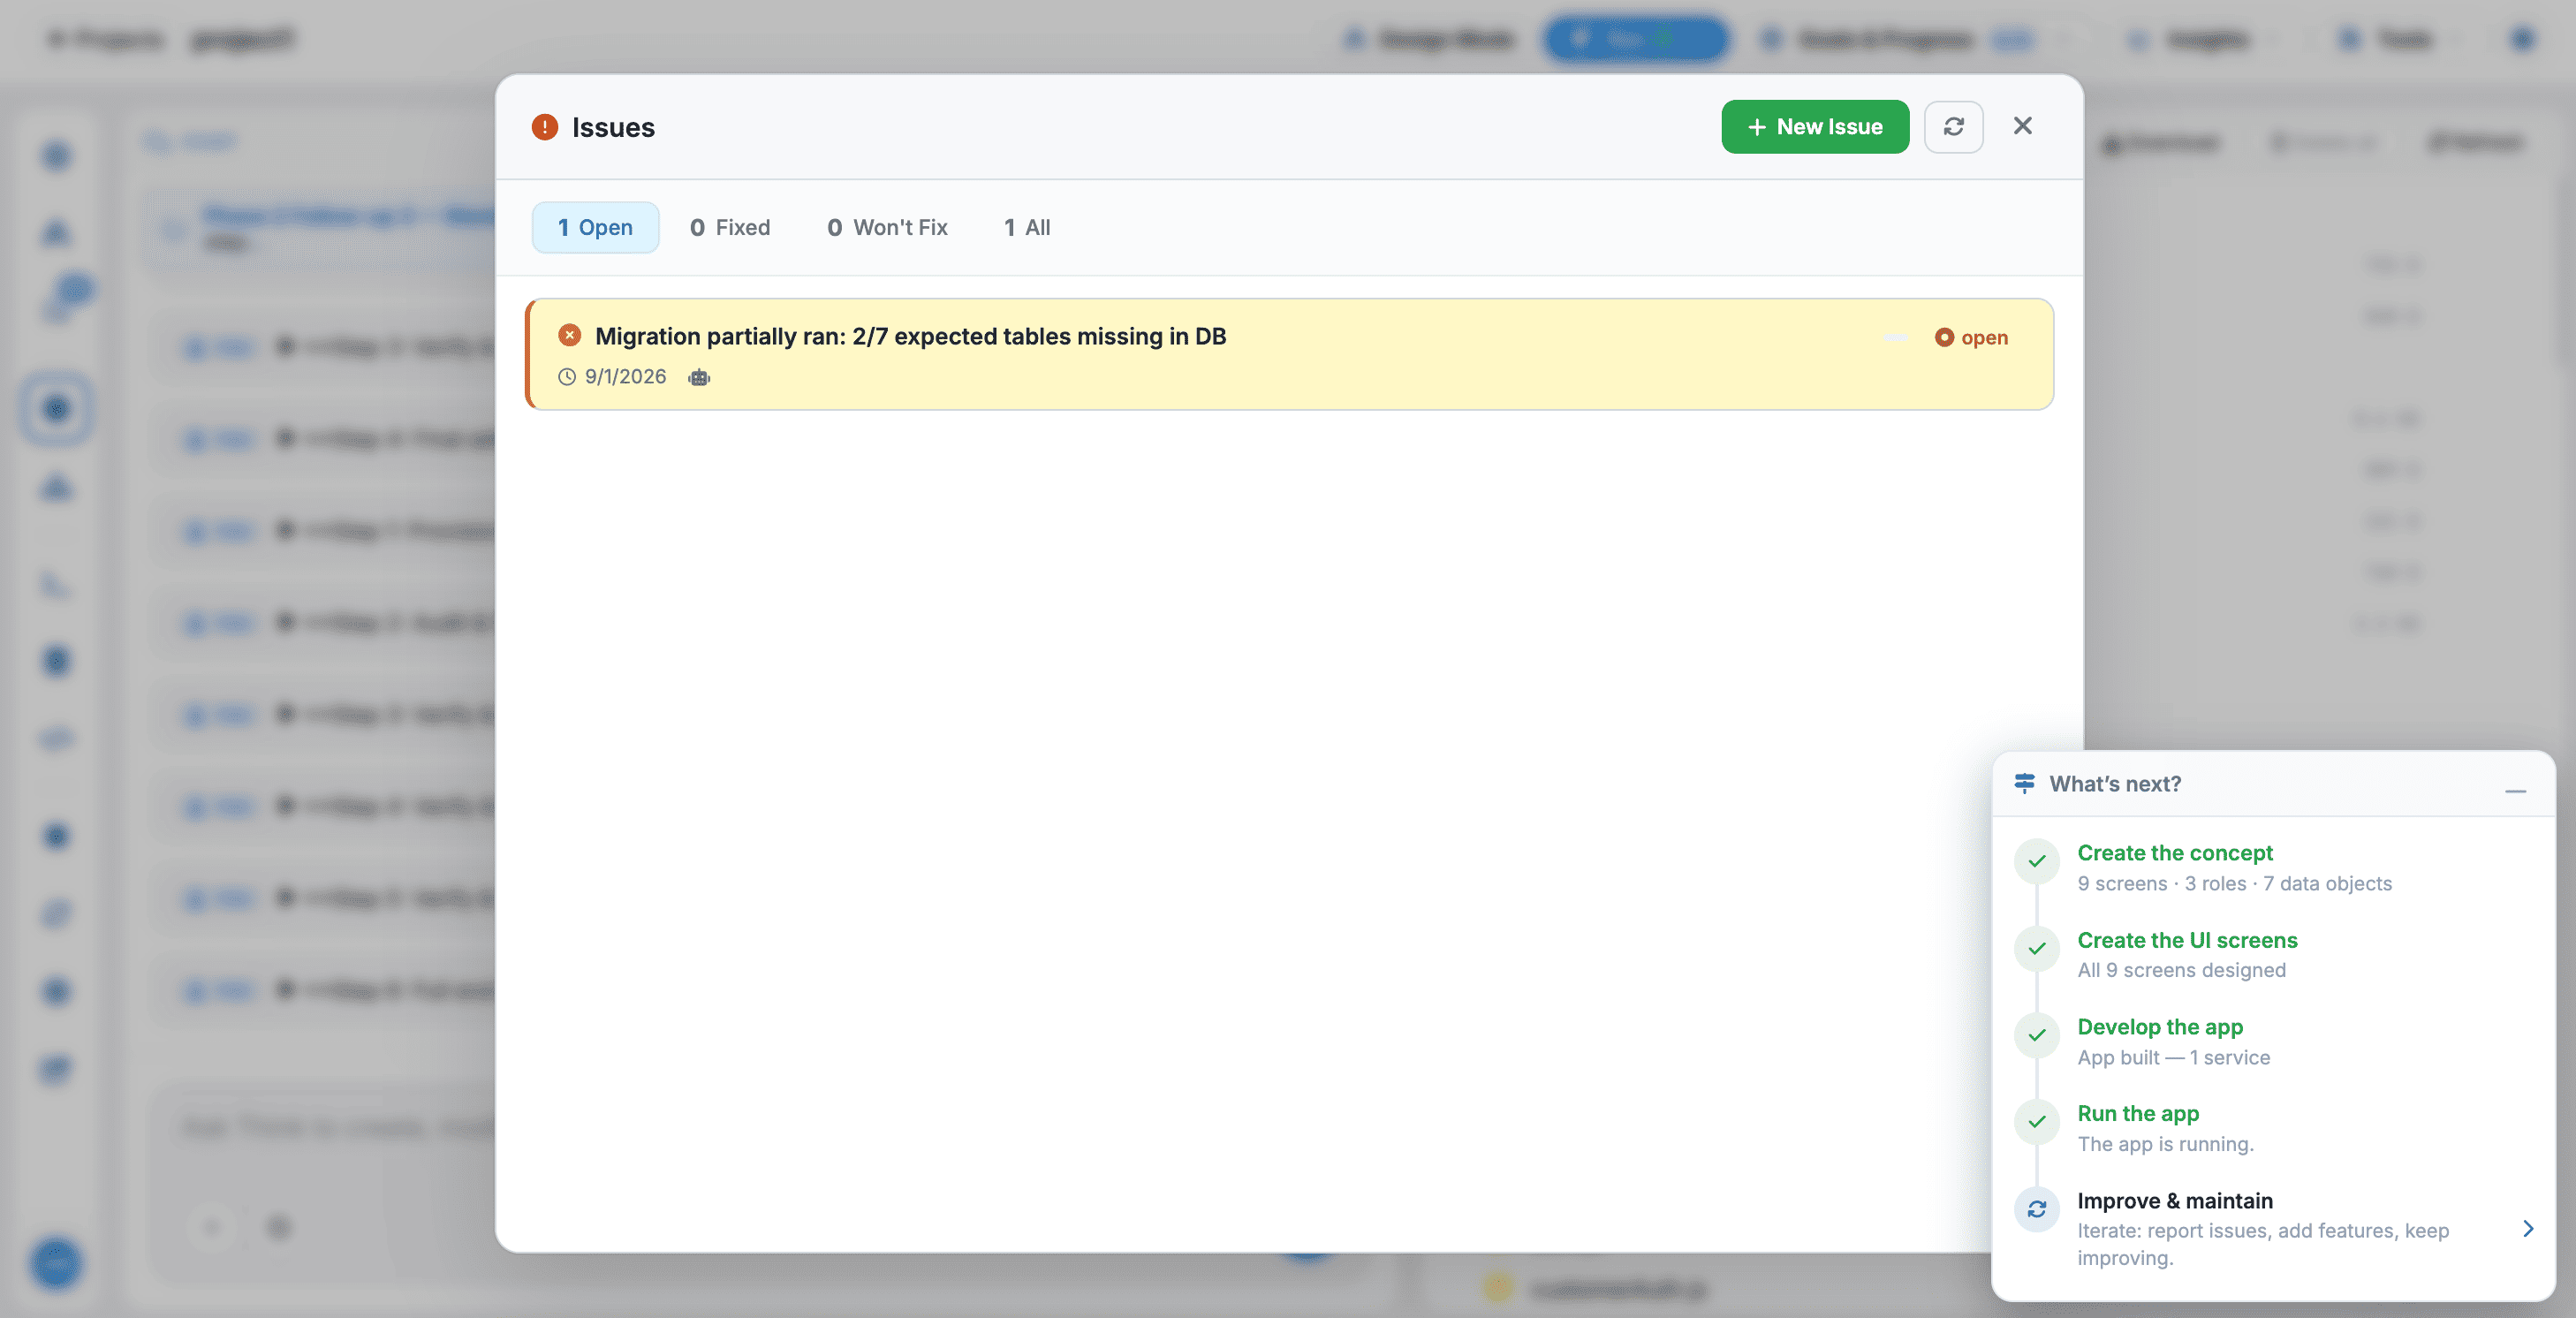Viewport: 2576px width, 1318px height.
Task: Click the 9/1/2026 date on the issue
Action: coord(625,377)
